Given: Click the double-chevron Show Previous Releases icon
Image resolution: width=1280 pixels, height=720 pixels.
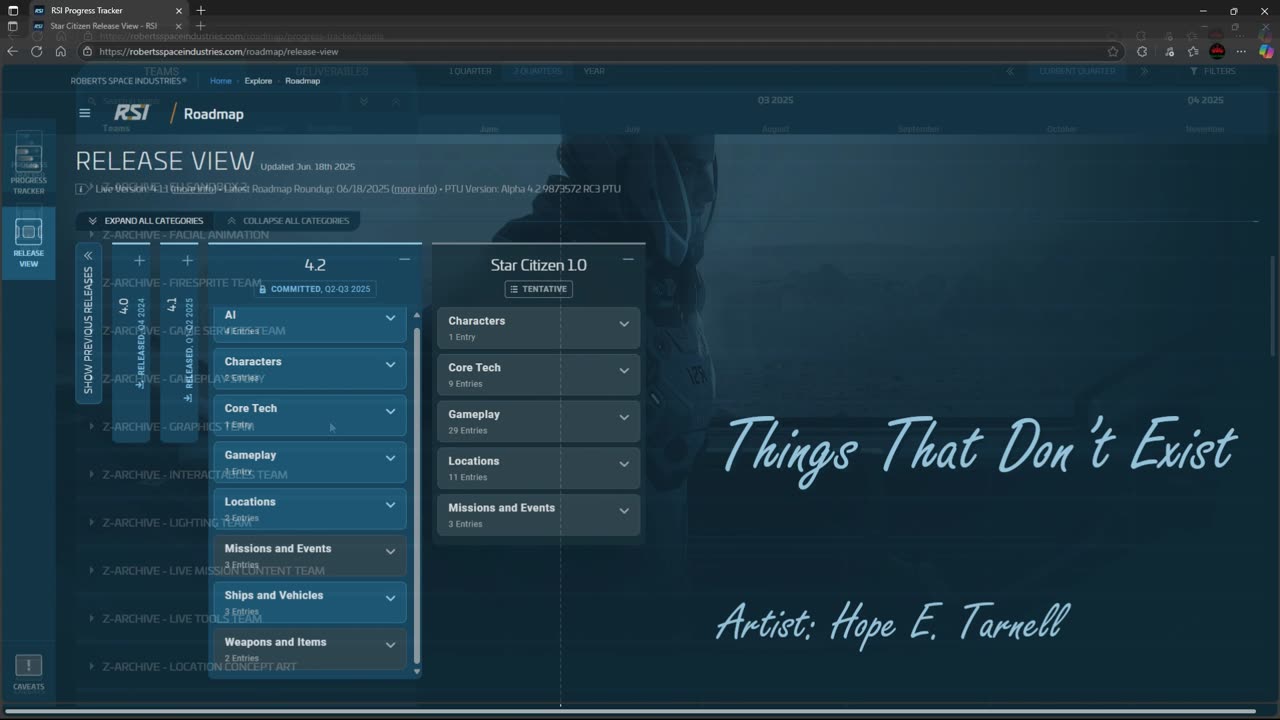Looking at the screenshot, I should point(88,256).
